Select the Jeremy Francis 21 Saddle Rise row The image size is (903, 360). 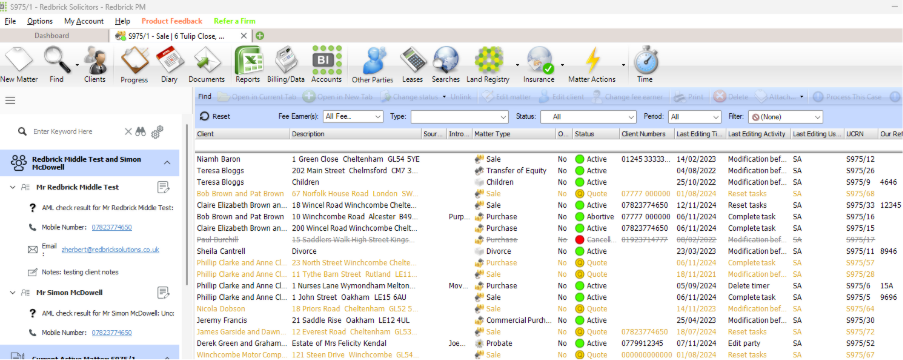click(x=549, y=320)
